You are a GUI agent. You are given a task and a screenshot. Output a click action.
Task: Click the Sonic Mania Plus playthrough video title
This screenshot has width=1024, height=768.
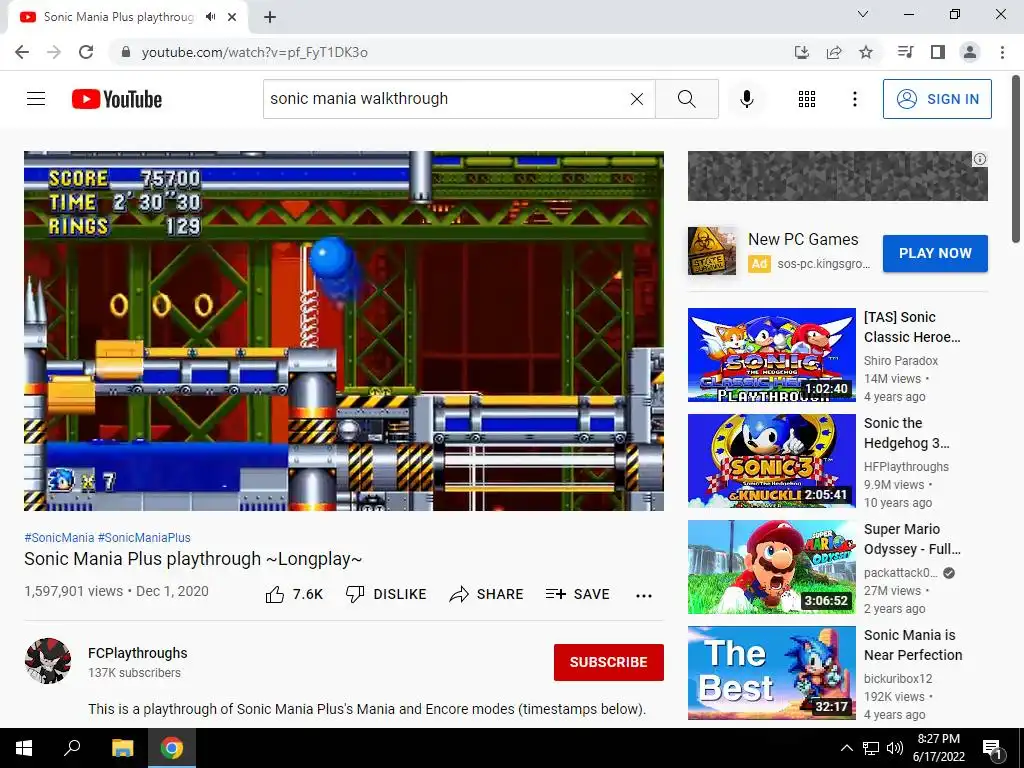(x=193, y=559)
